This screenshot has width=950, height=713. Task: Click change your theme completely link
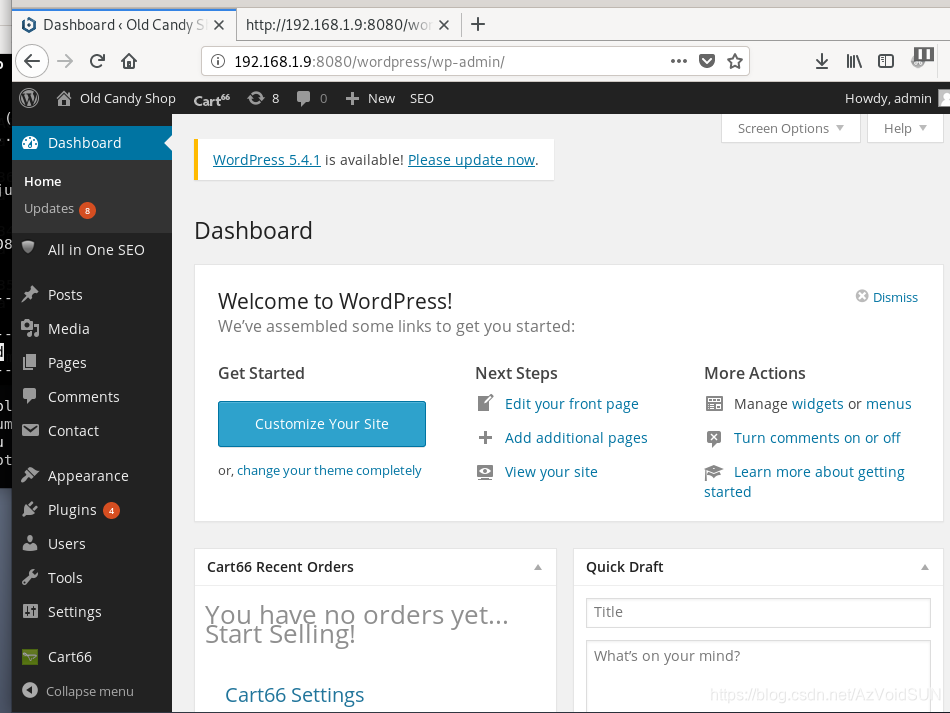click(x=329, y=471)
